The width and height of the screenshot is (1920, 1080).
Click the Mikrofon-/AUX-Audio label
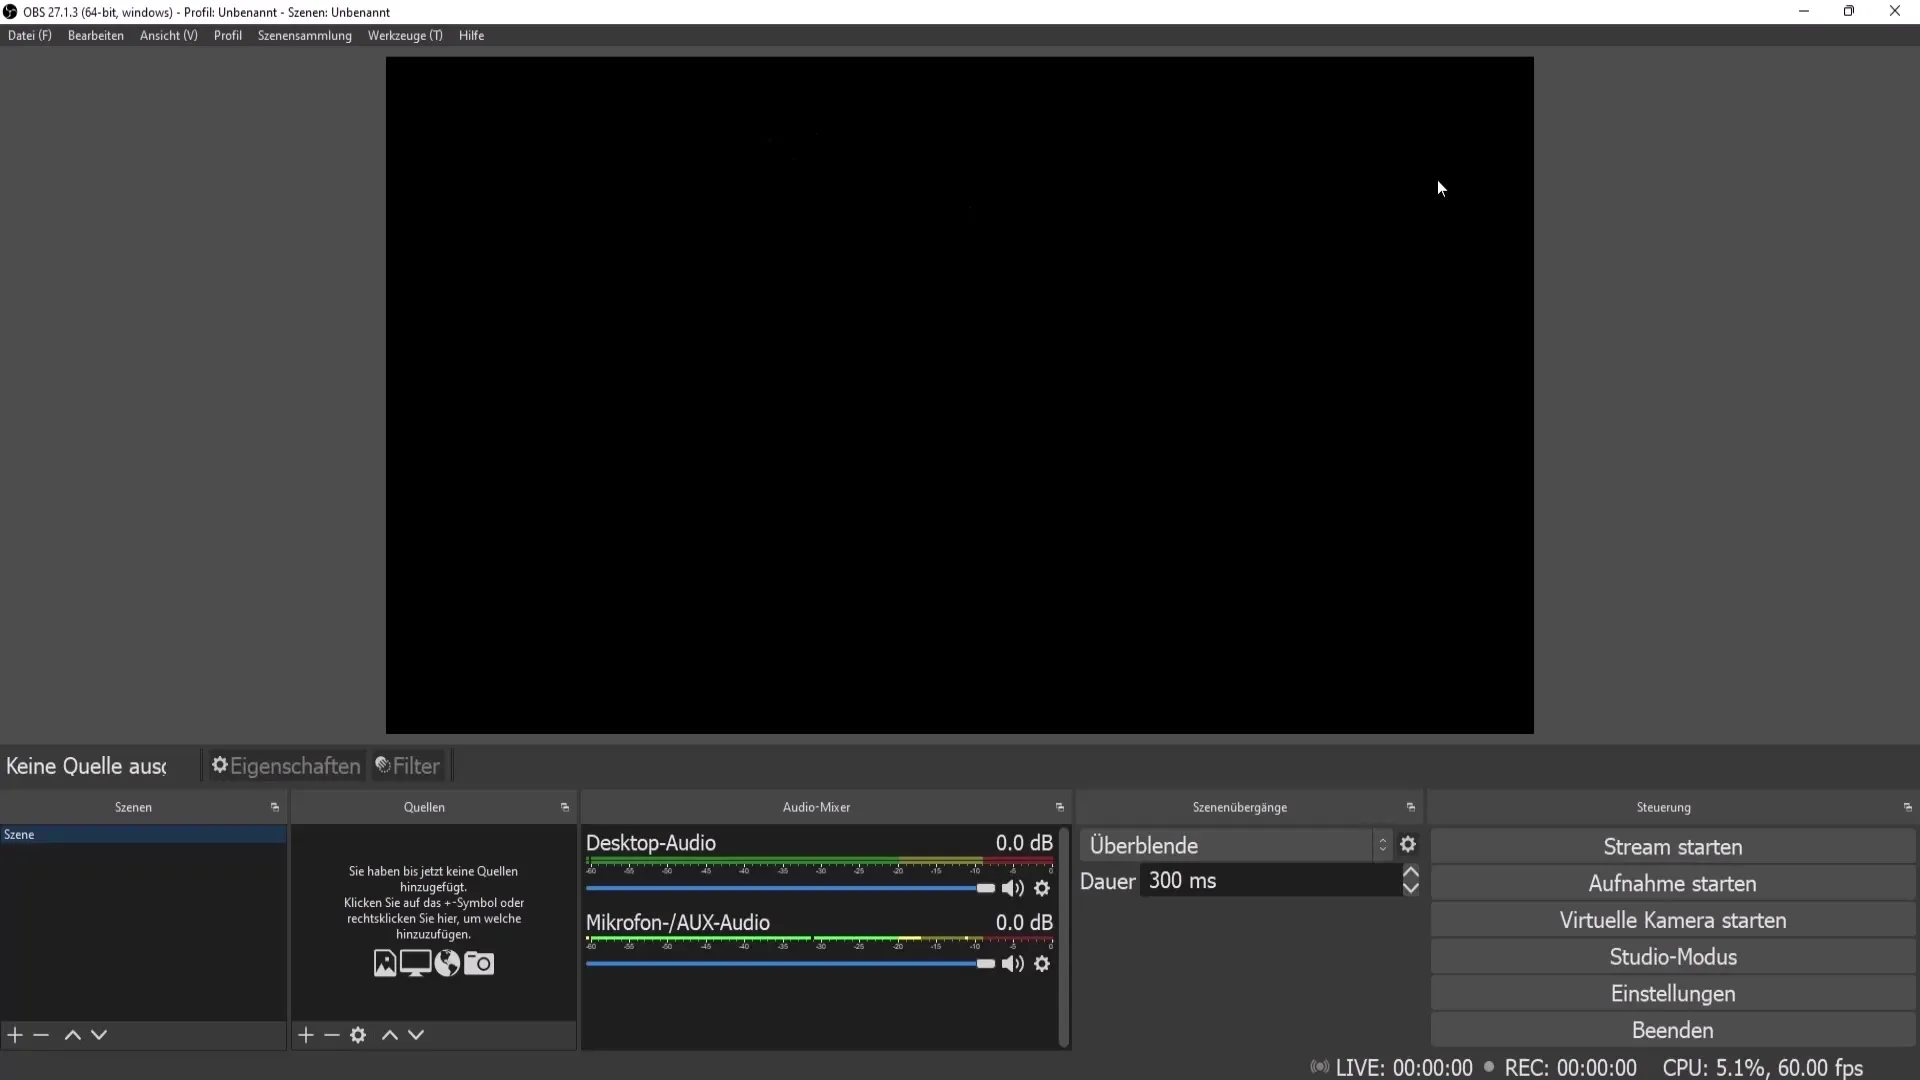(x=678, y=922)
